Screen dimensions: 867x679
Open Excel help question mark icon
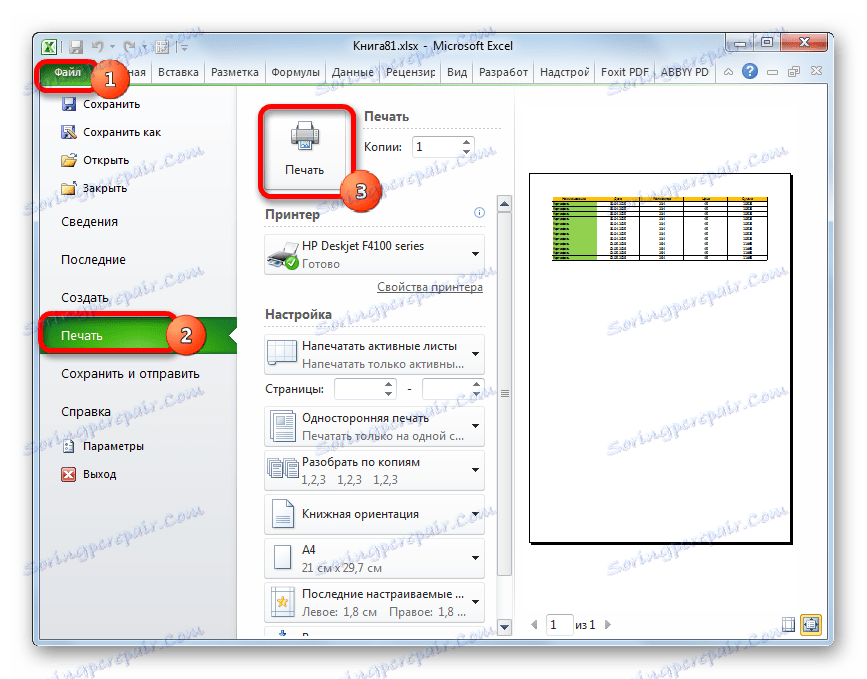tap(750, 71)
